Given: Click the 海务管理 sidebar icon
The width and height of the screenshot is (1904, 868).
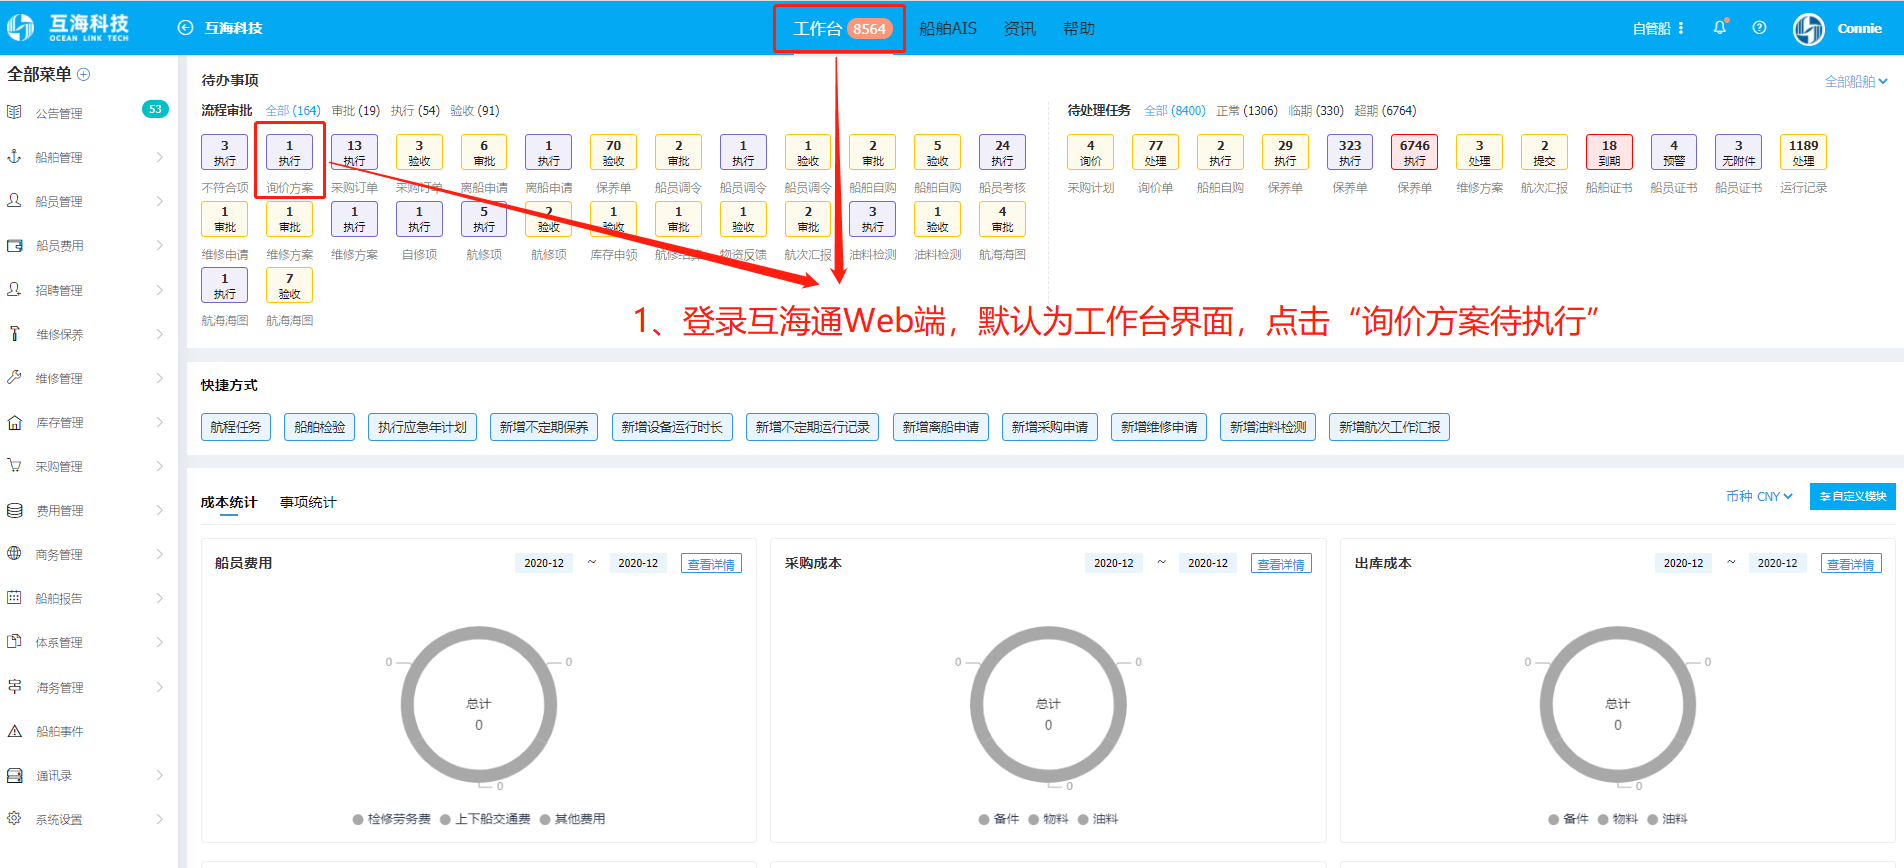Looking at the screenshot, I should 14,686.
